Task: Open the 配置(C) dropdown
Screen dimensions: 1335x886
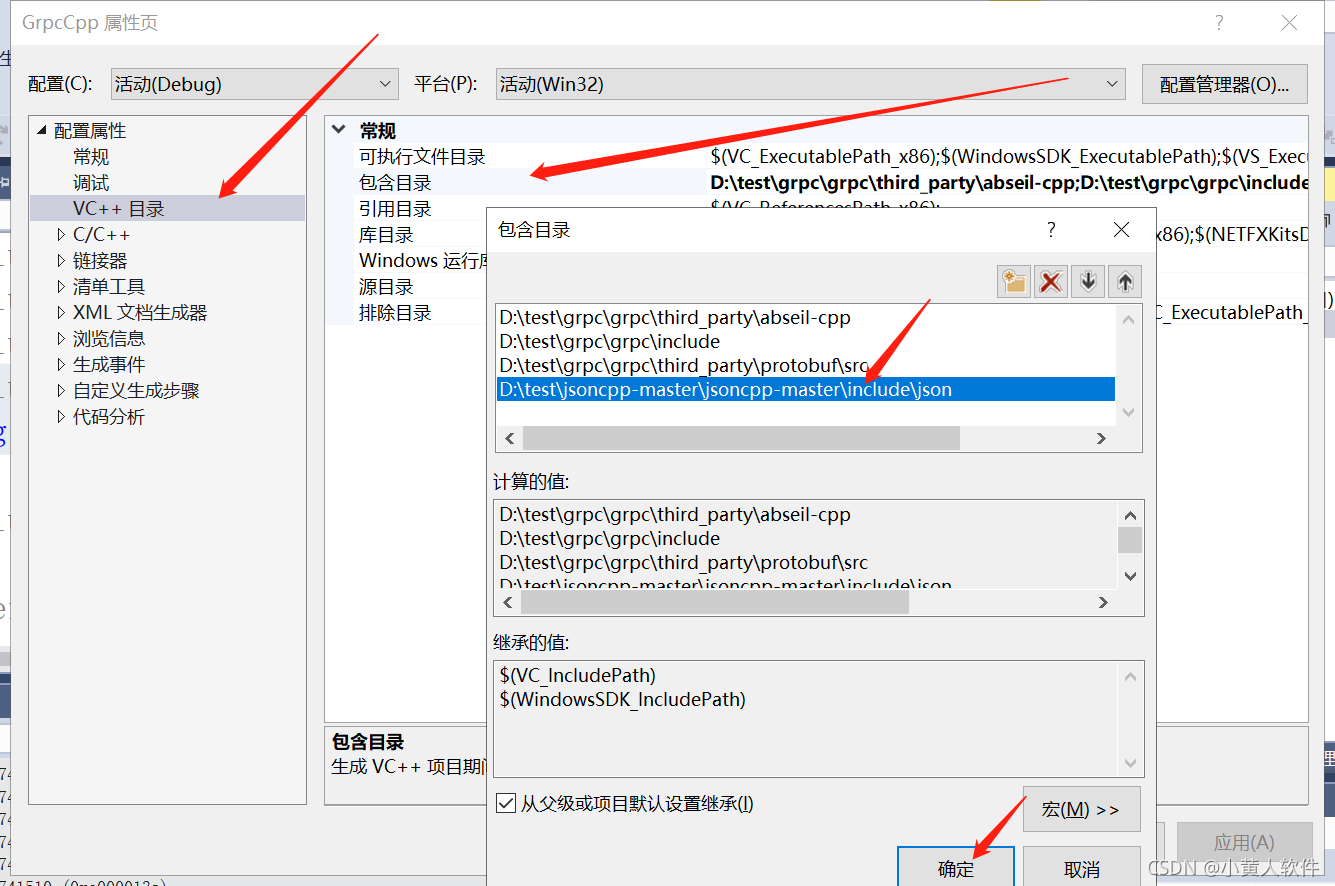Action: (383, 84)
